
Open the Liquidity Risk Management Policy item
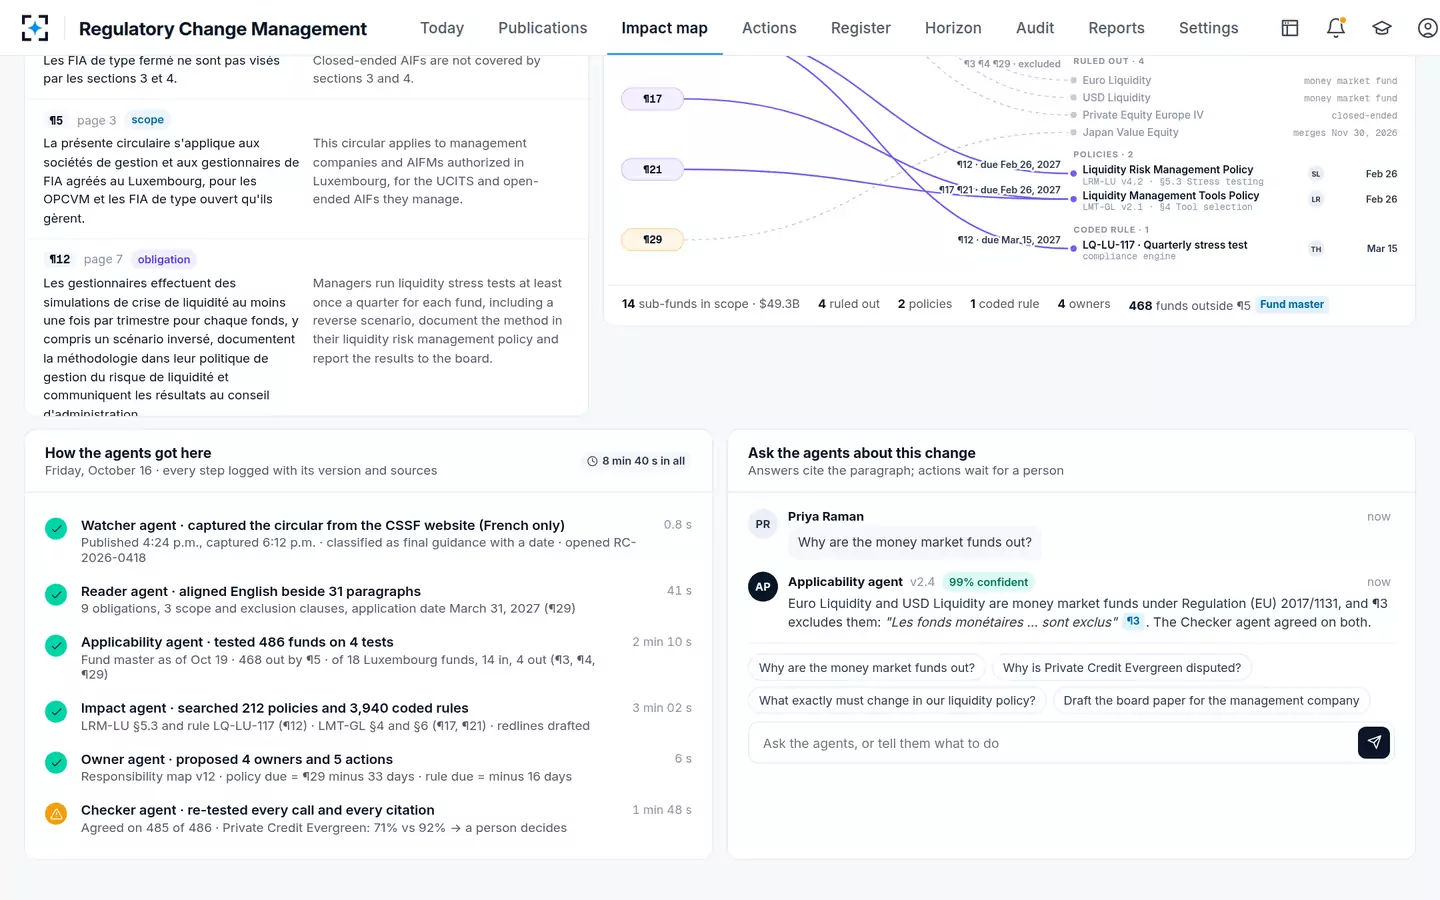[x=1168, y=169]
